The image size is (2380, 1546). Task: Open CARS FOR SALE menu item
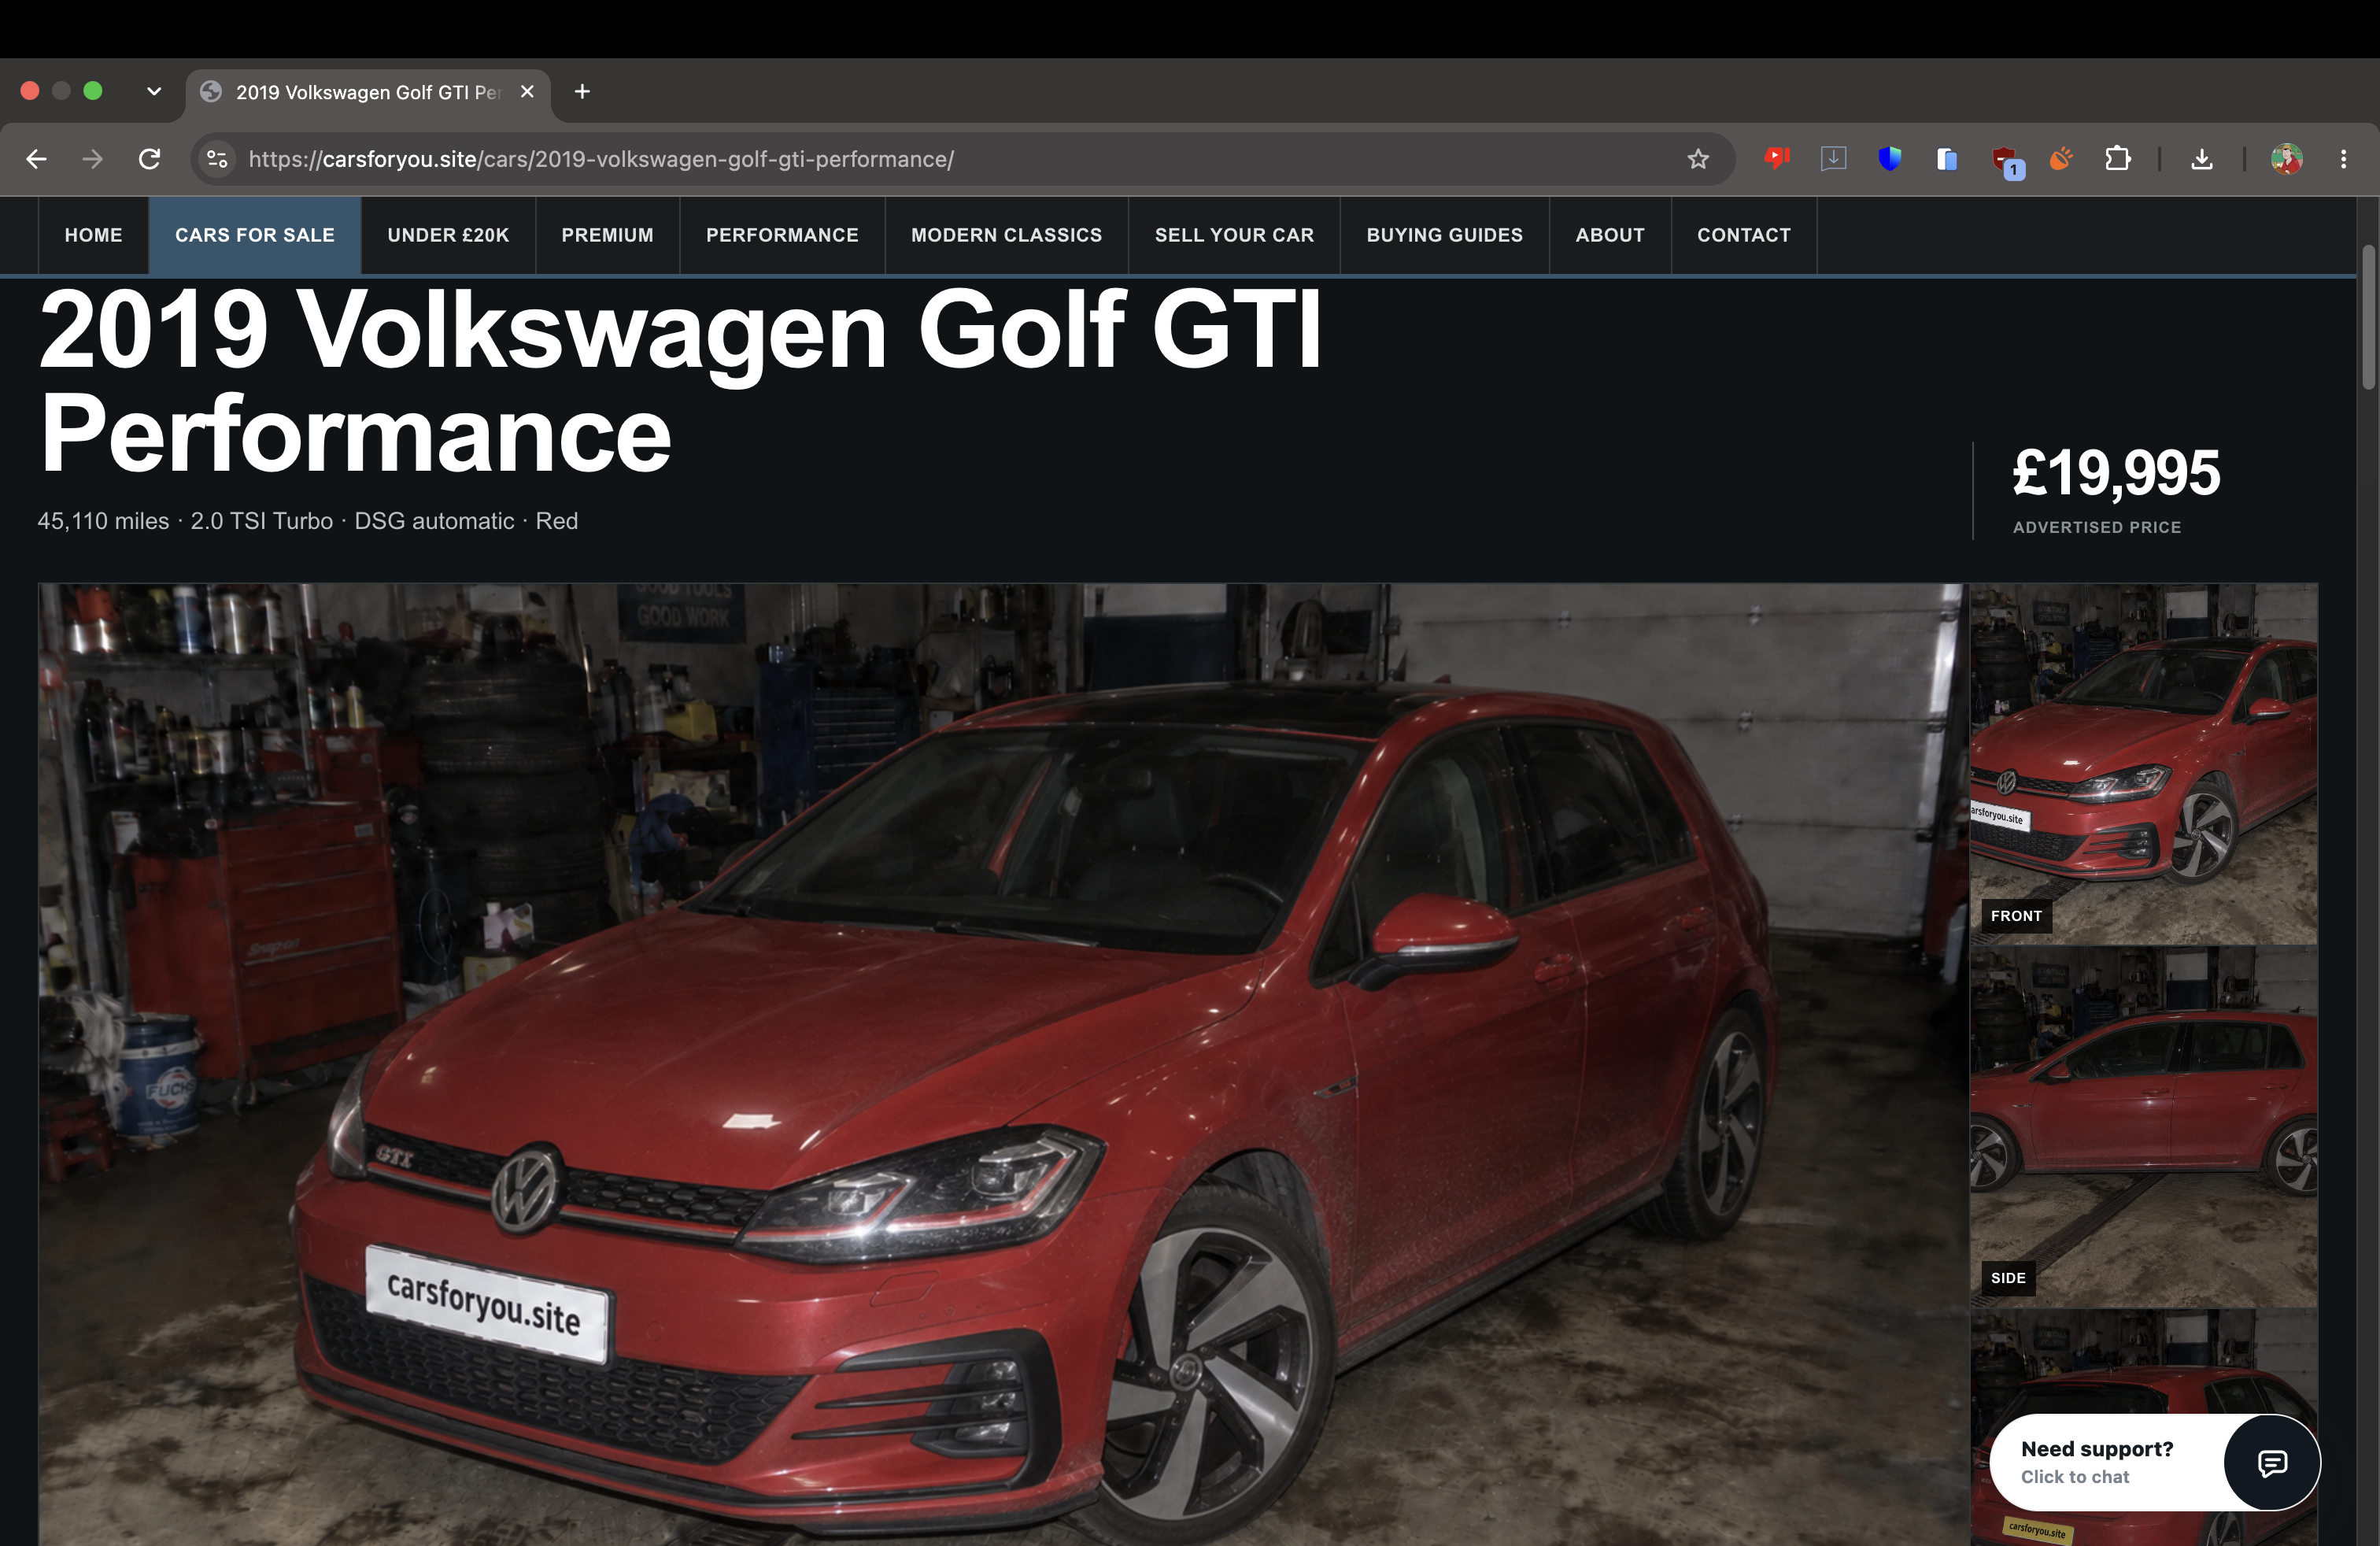point(255,235)
